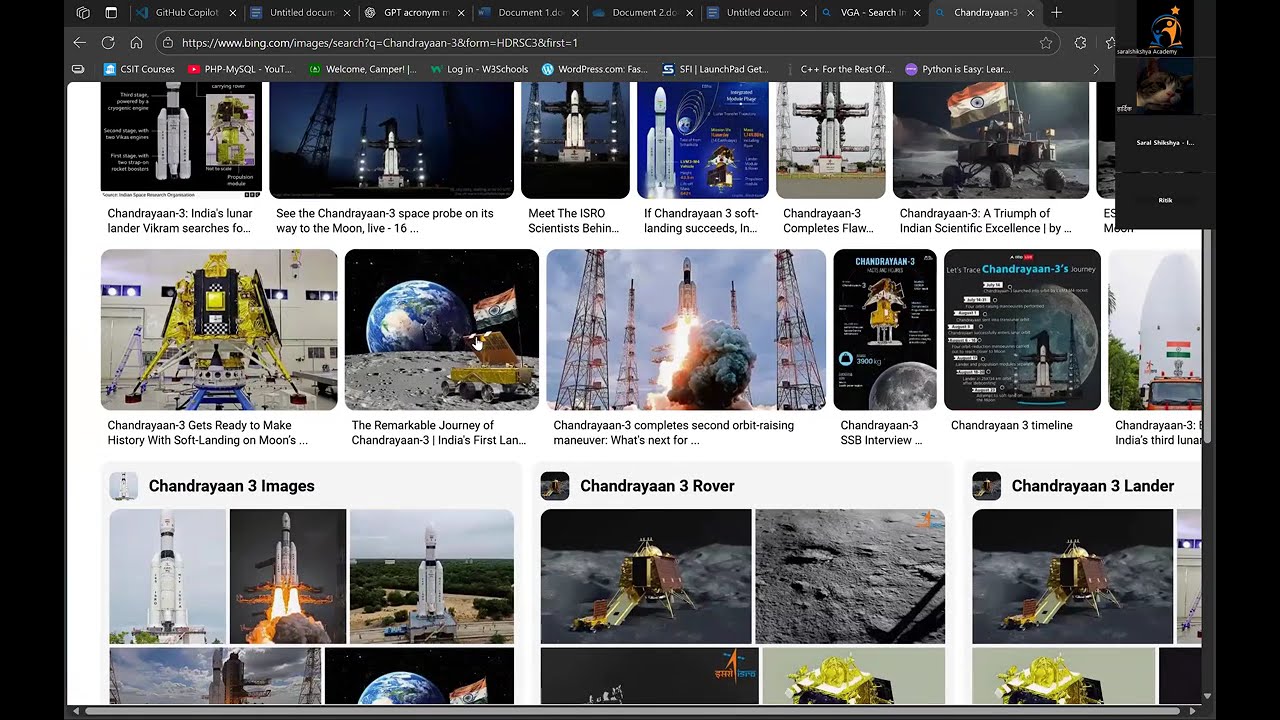
Task: Open the Chandrayaan-3's Journey timeline thumbnail
Action: 1022,330
